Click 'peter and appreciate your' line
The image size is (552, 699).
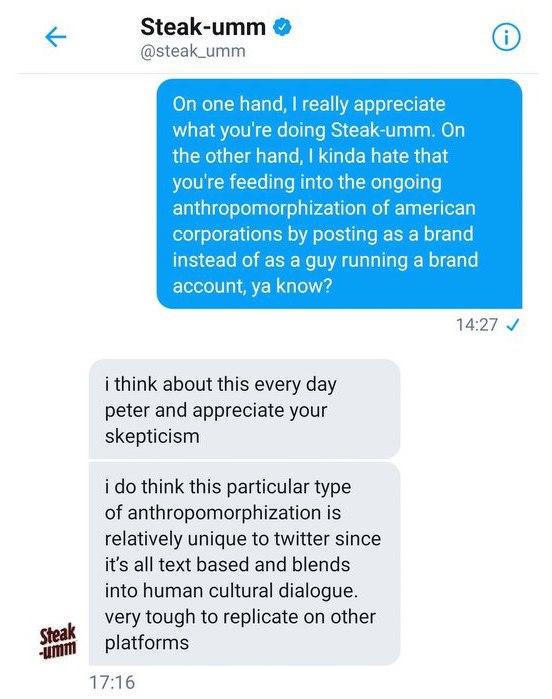pos(216,410)
